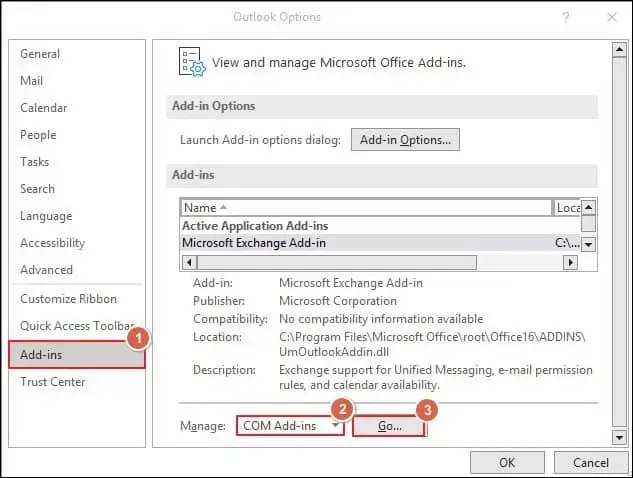Viewport: 633px width, 478px height.
Task: Sort add-ins by the Name column header
Action: coord(365,208)
